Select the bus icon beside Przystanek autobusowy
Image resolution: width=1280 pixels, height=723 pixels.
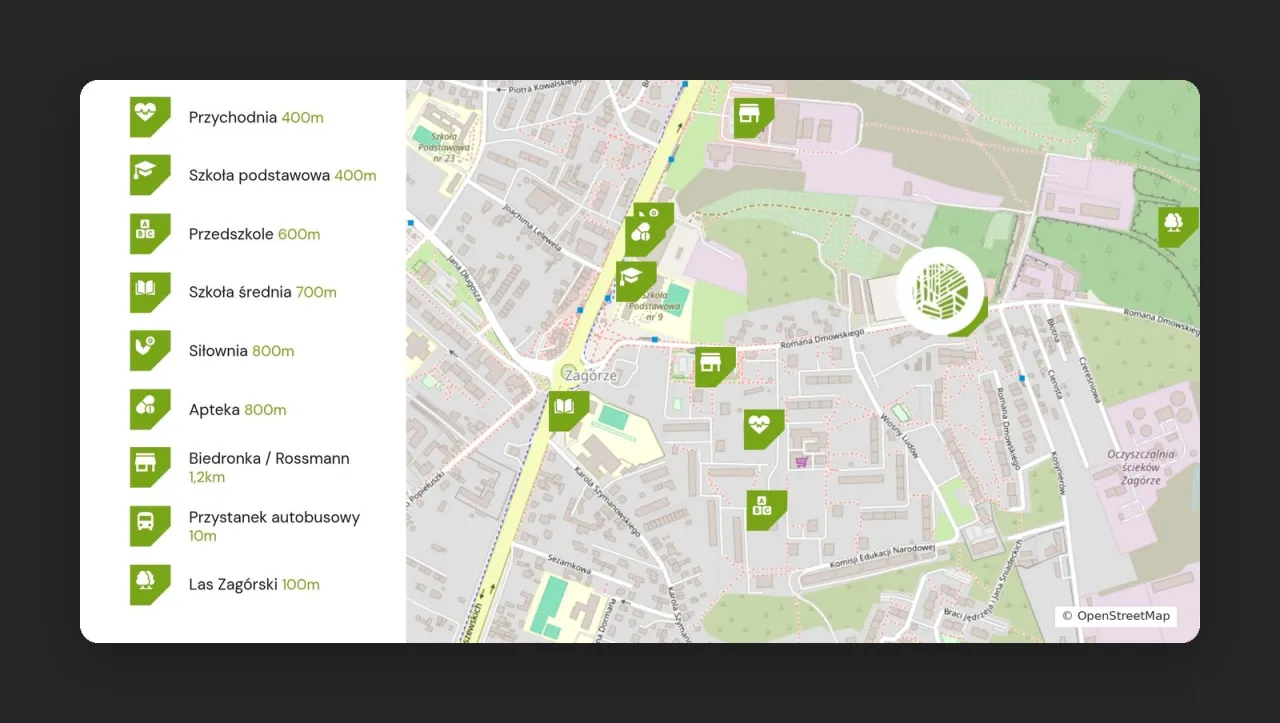click(x=150, y=526)
